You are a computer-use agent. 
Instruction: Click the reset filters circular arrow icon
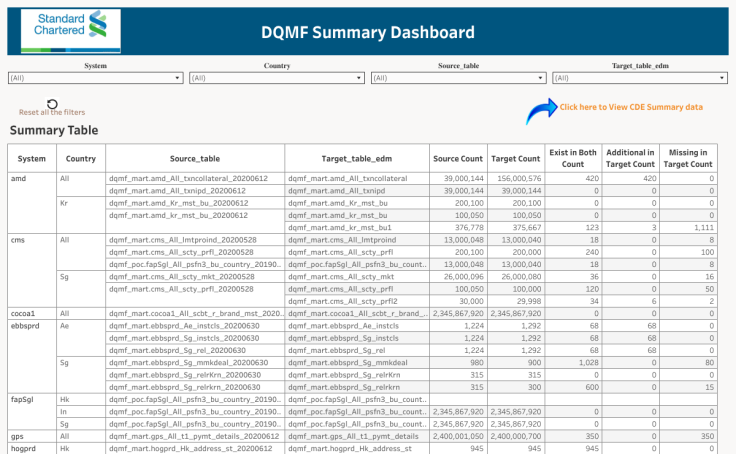tap(52, 103)
